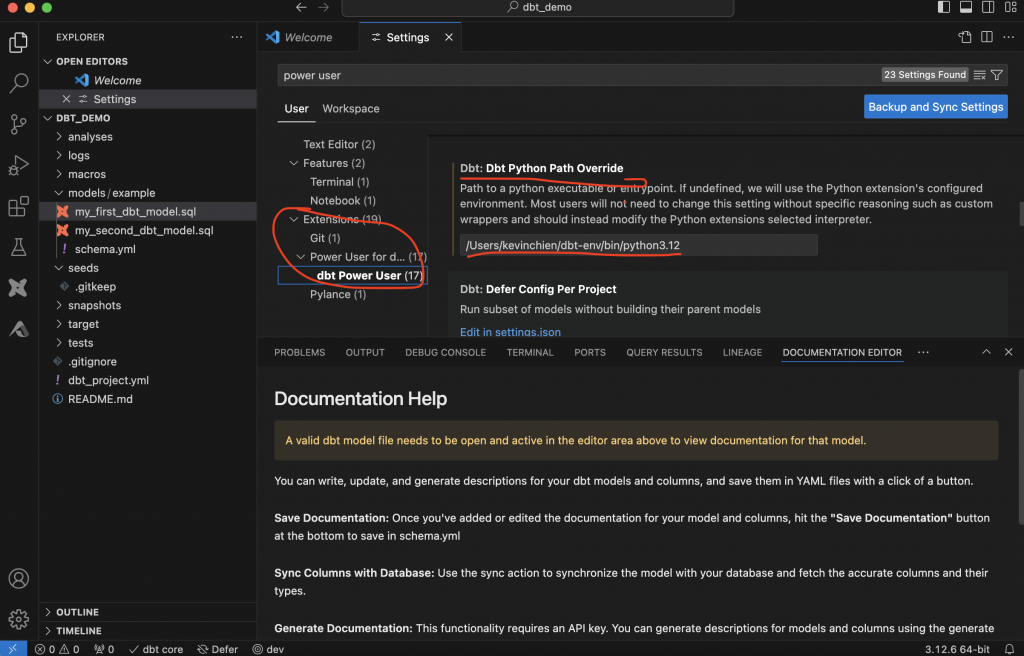
Task: Toggle the primary sidebar layout icon
Action: coord(944,7)
